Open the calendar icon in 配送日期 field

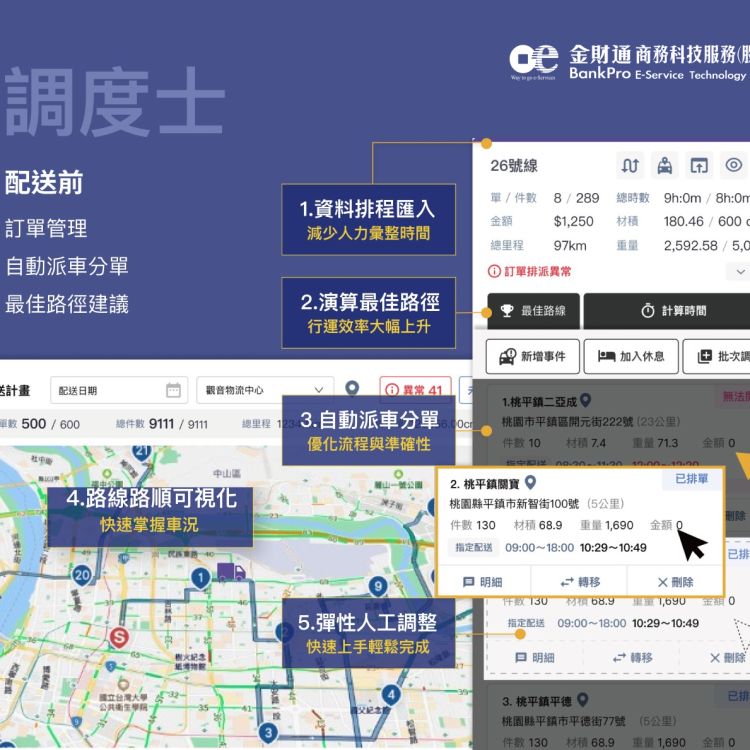pos(173,390)
